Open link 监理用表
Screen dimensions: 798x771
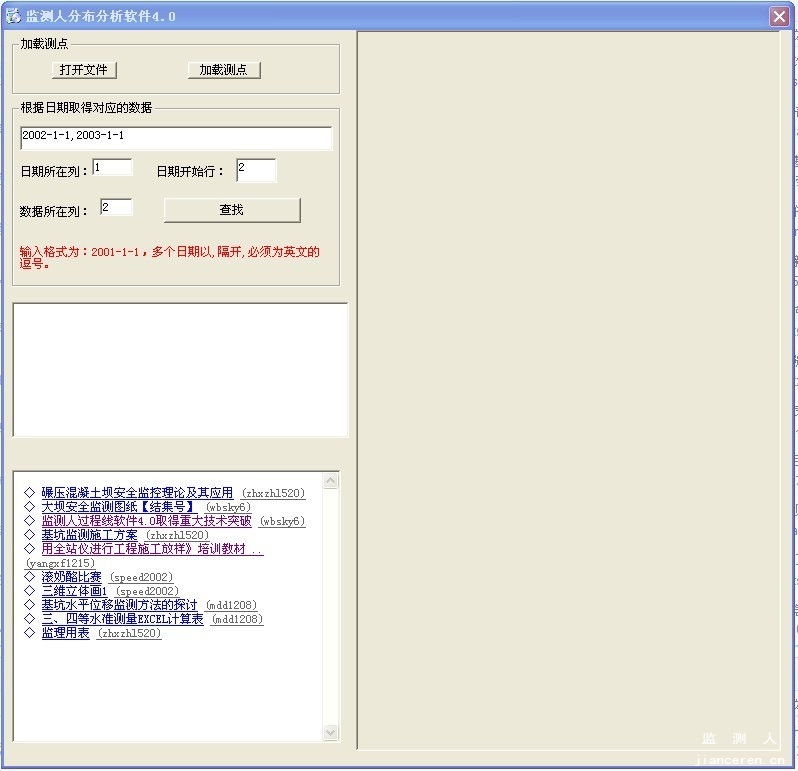click(66, 633)
